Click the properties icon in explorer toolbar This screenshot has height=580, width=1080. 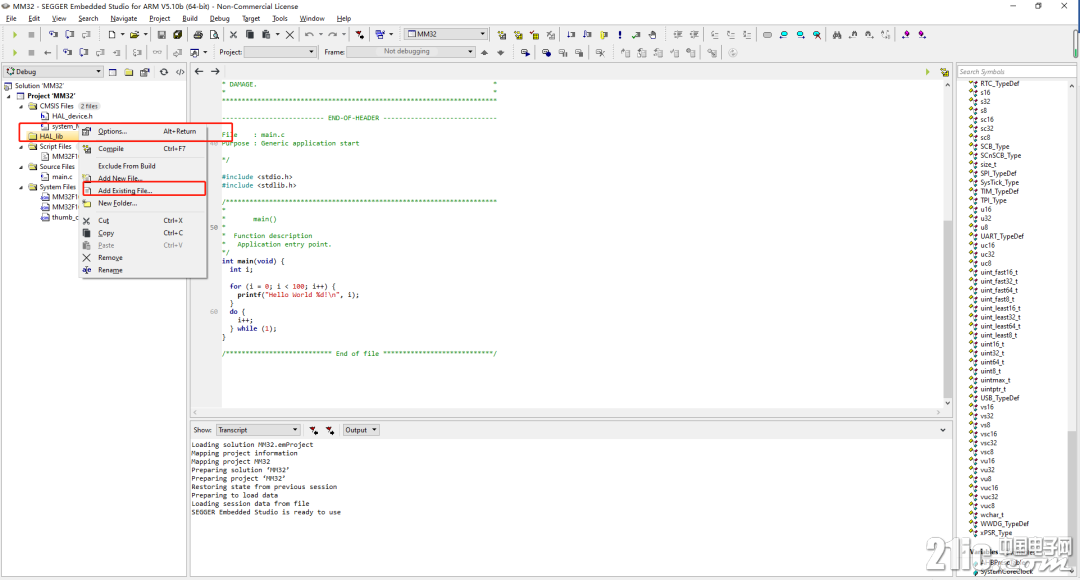[x=145, y=72]
